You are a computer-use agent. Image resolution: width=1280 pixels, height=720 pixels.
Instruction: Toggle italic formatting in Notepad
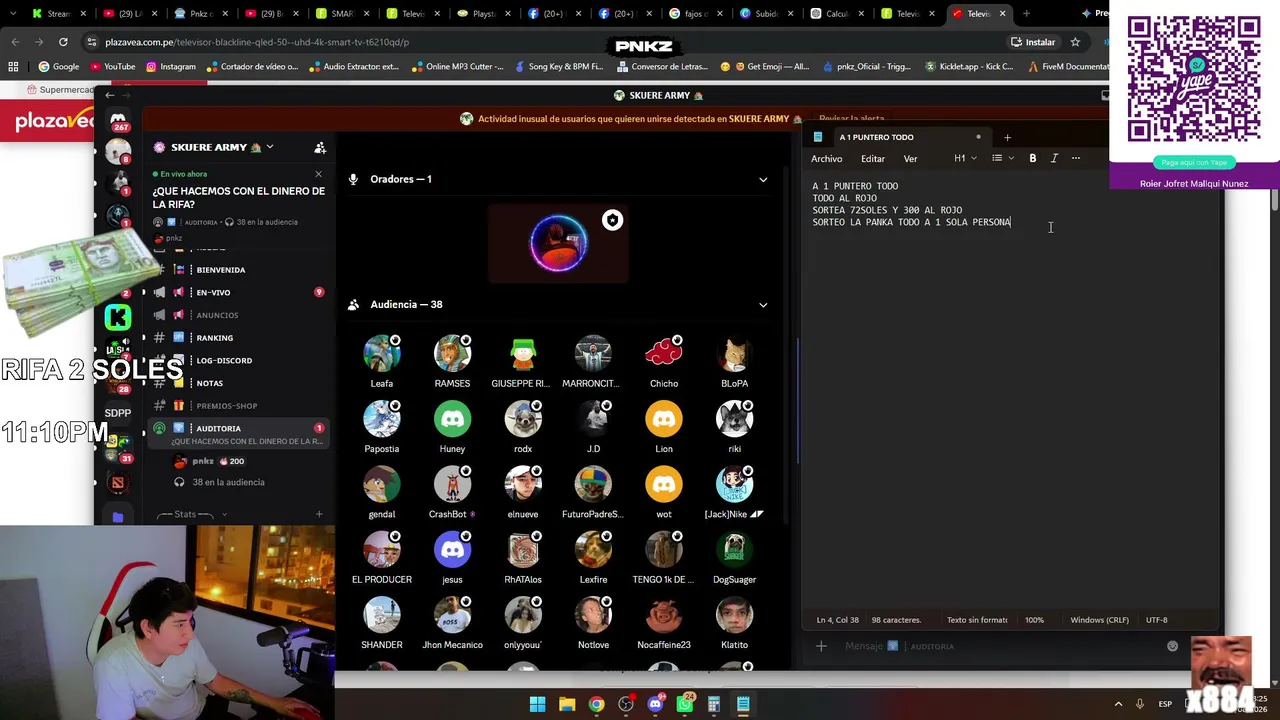click(1054, 158)
